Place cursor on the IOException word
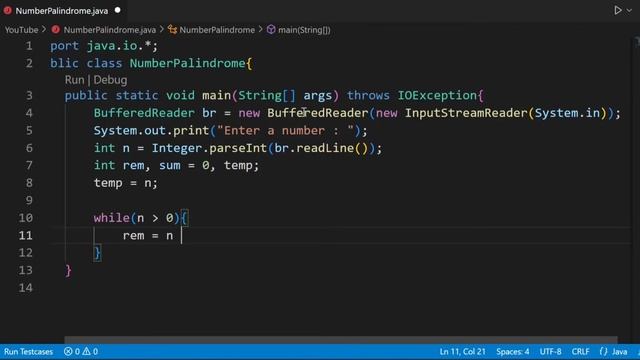The image size is (640, 360). click(437, 96)
